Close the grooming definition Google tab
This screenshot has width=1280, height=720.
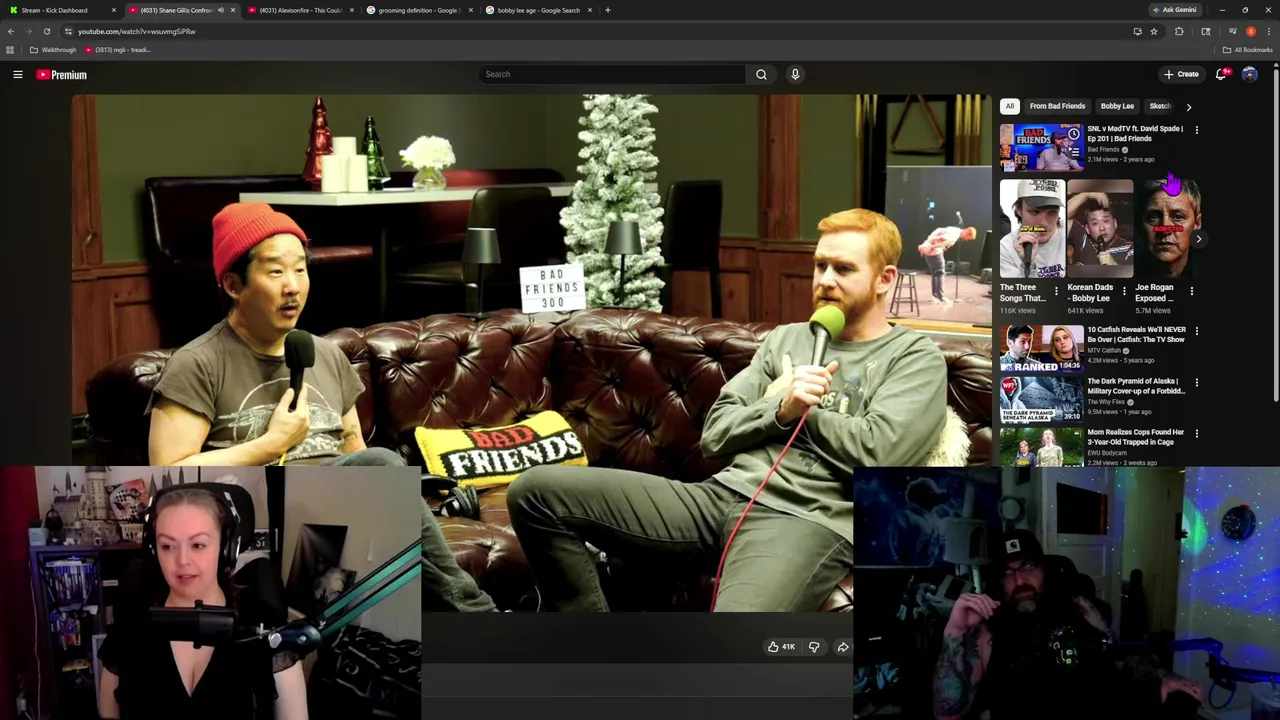470,10
